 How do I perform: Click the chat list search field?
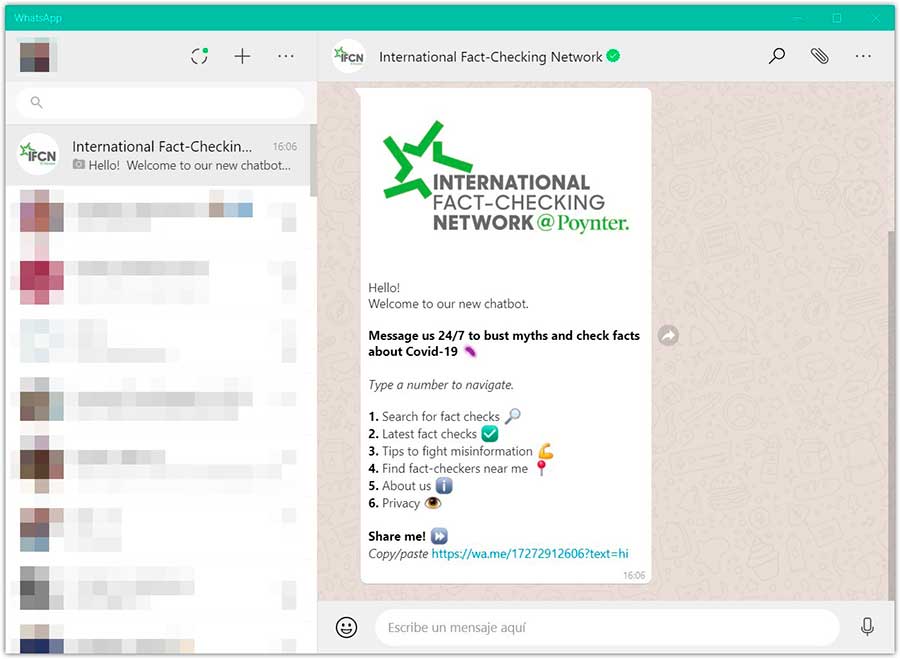coord(160,102)
